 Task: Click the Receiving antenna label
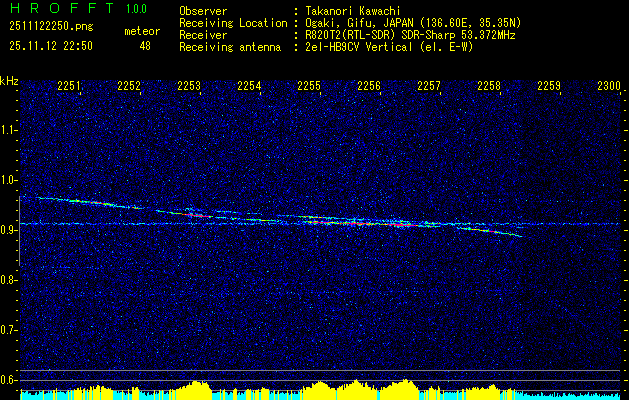coord(230,47)
